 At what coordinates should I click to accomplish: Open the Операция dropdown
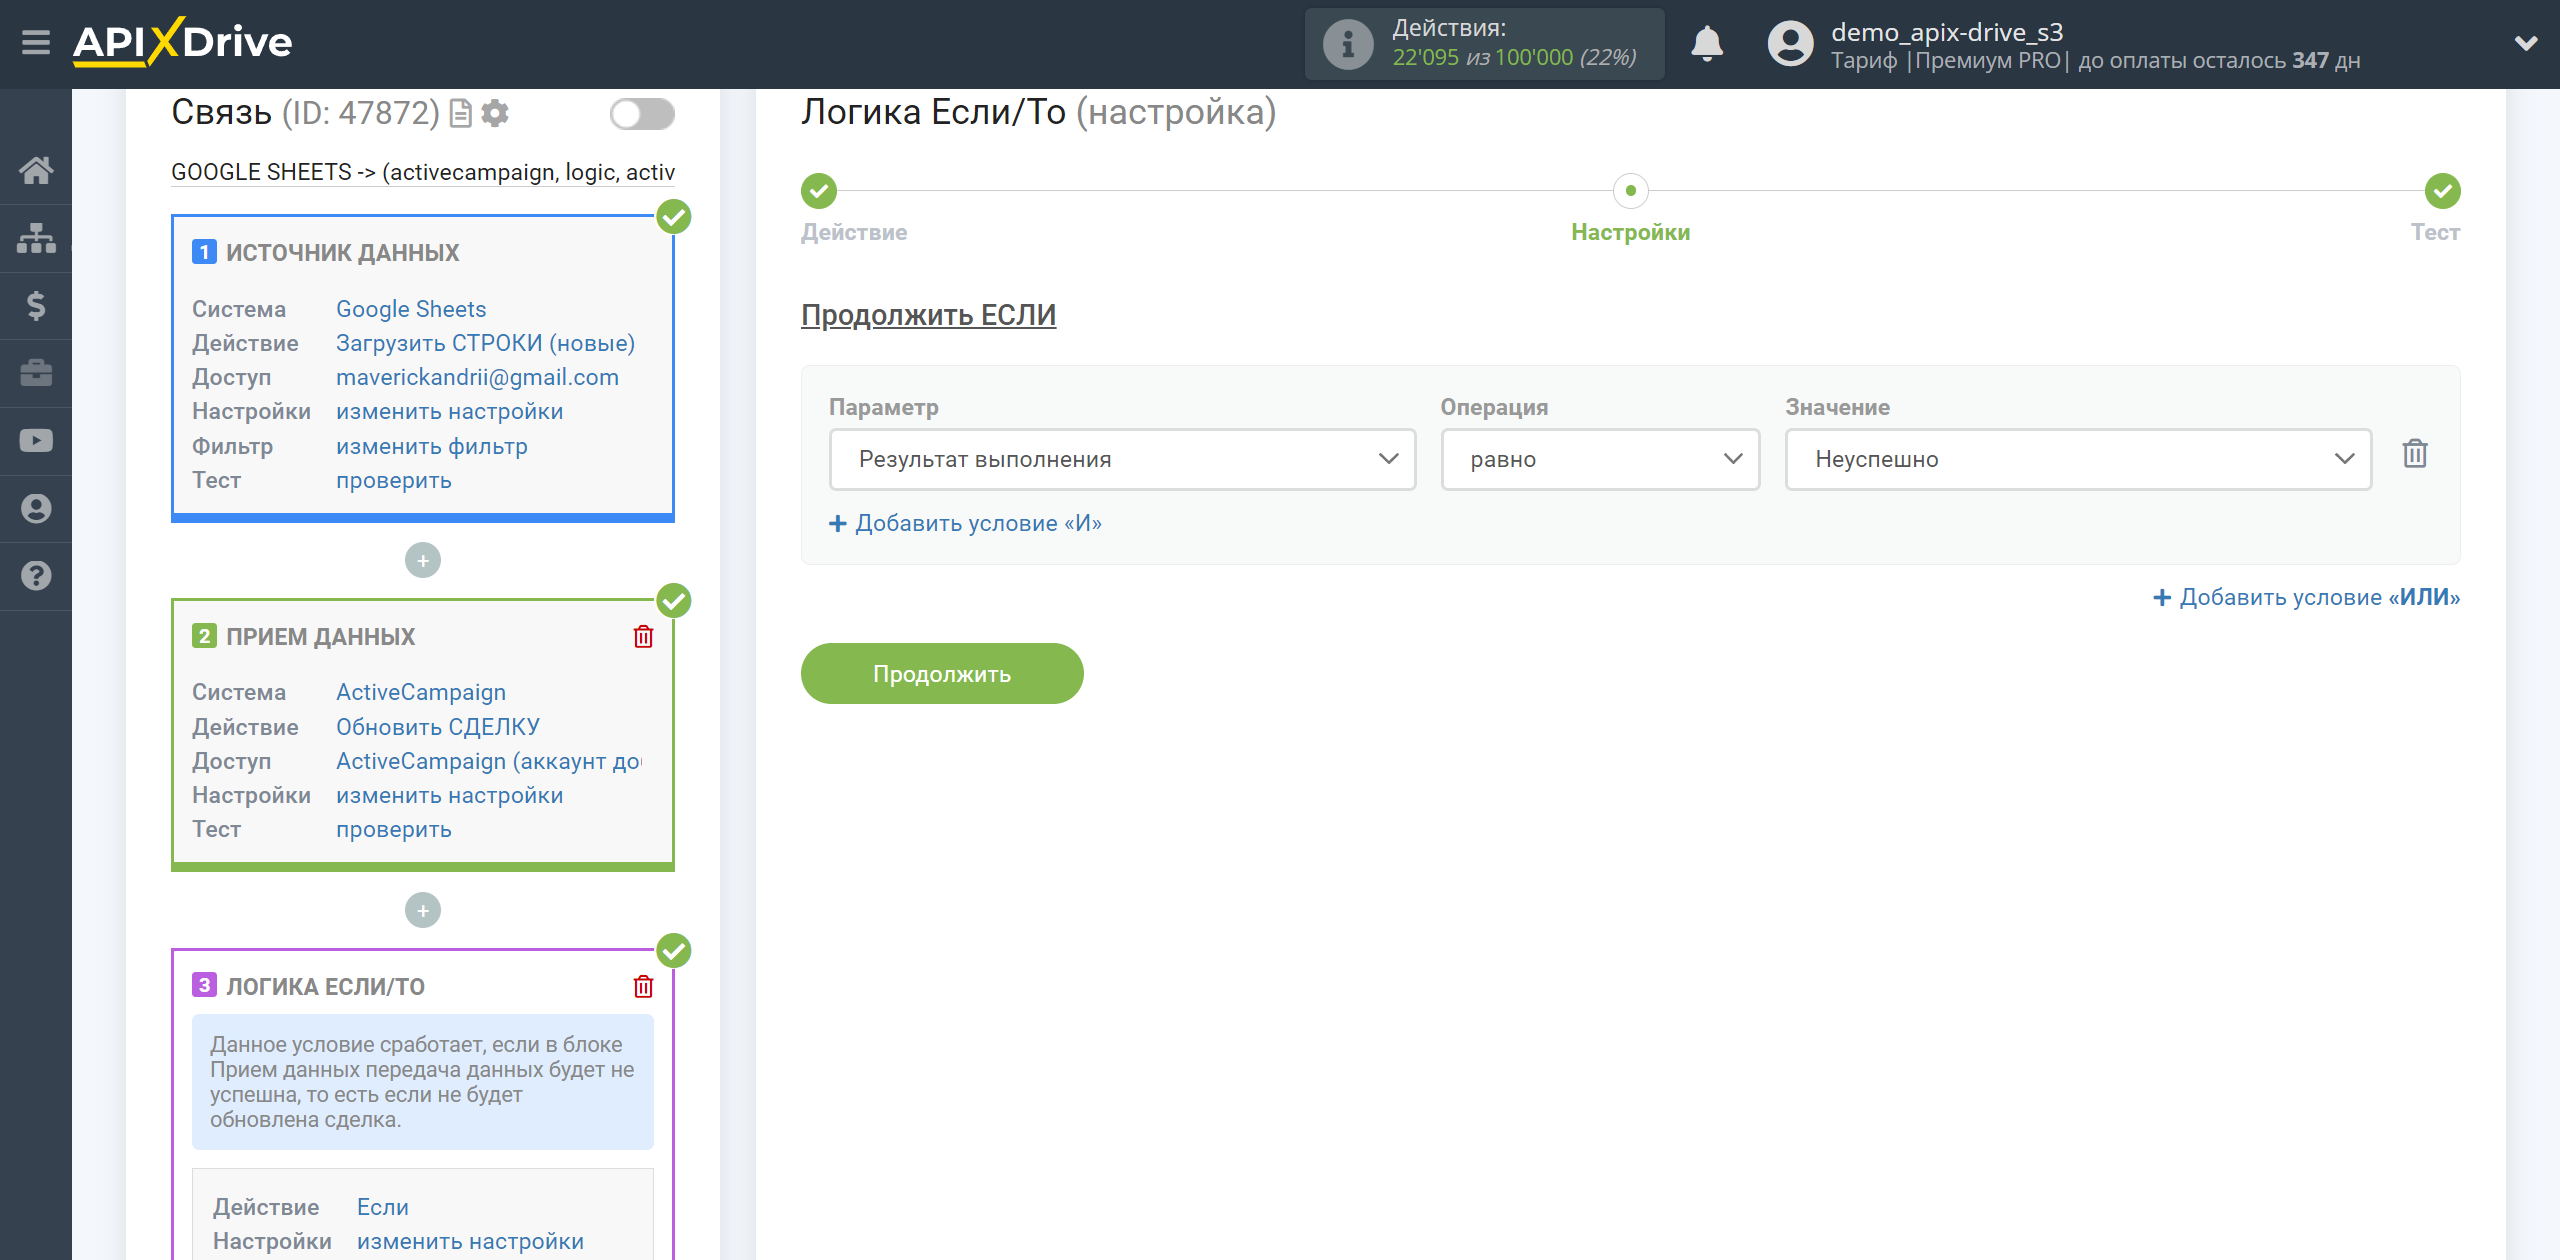pyautogui.click(x=1600, y=460)
